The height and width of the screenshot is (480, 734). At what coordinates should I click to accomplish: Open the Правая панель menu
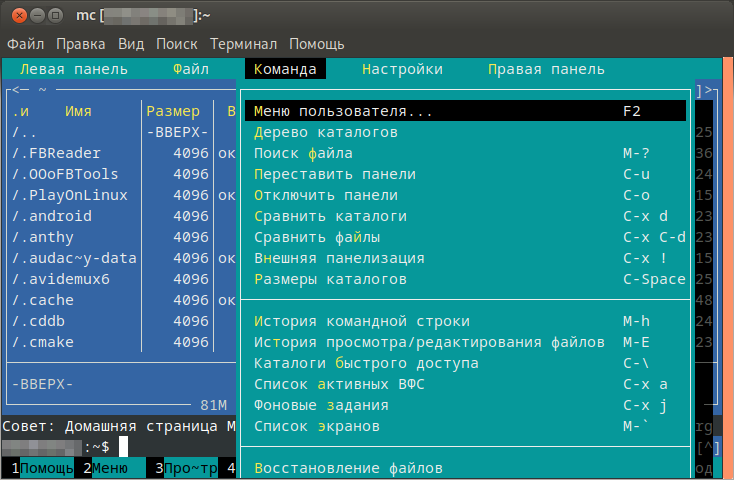[546, 69]
